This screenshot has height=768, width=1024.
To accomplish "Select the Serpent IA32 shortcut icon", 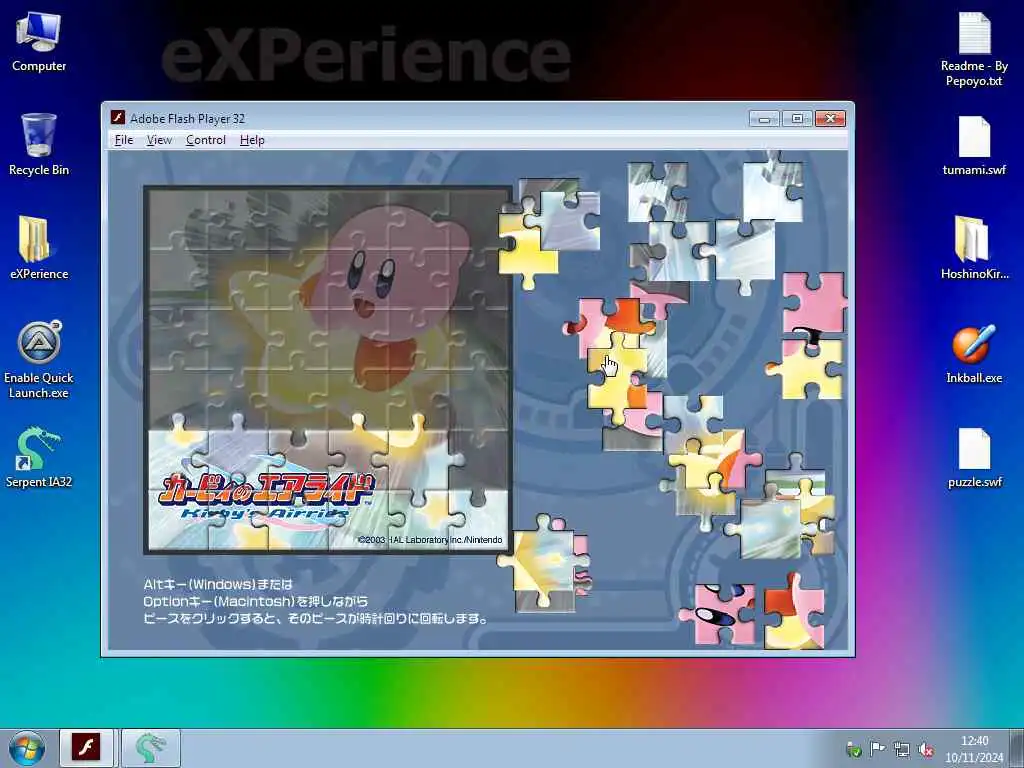I will pos(39,457).
